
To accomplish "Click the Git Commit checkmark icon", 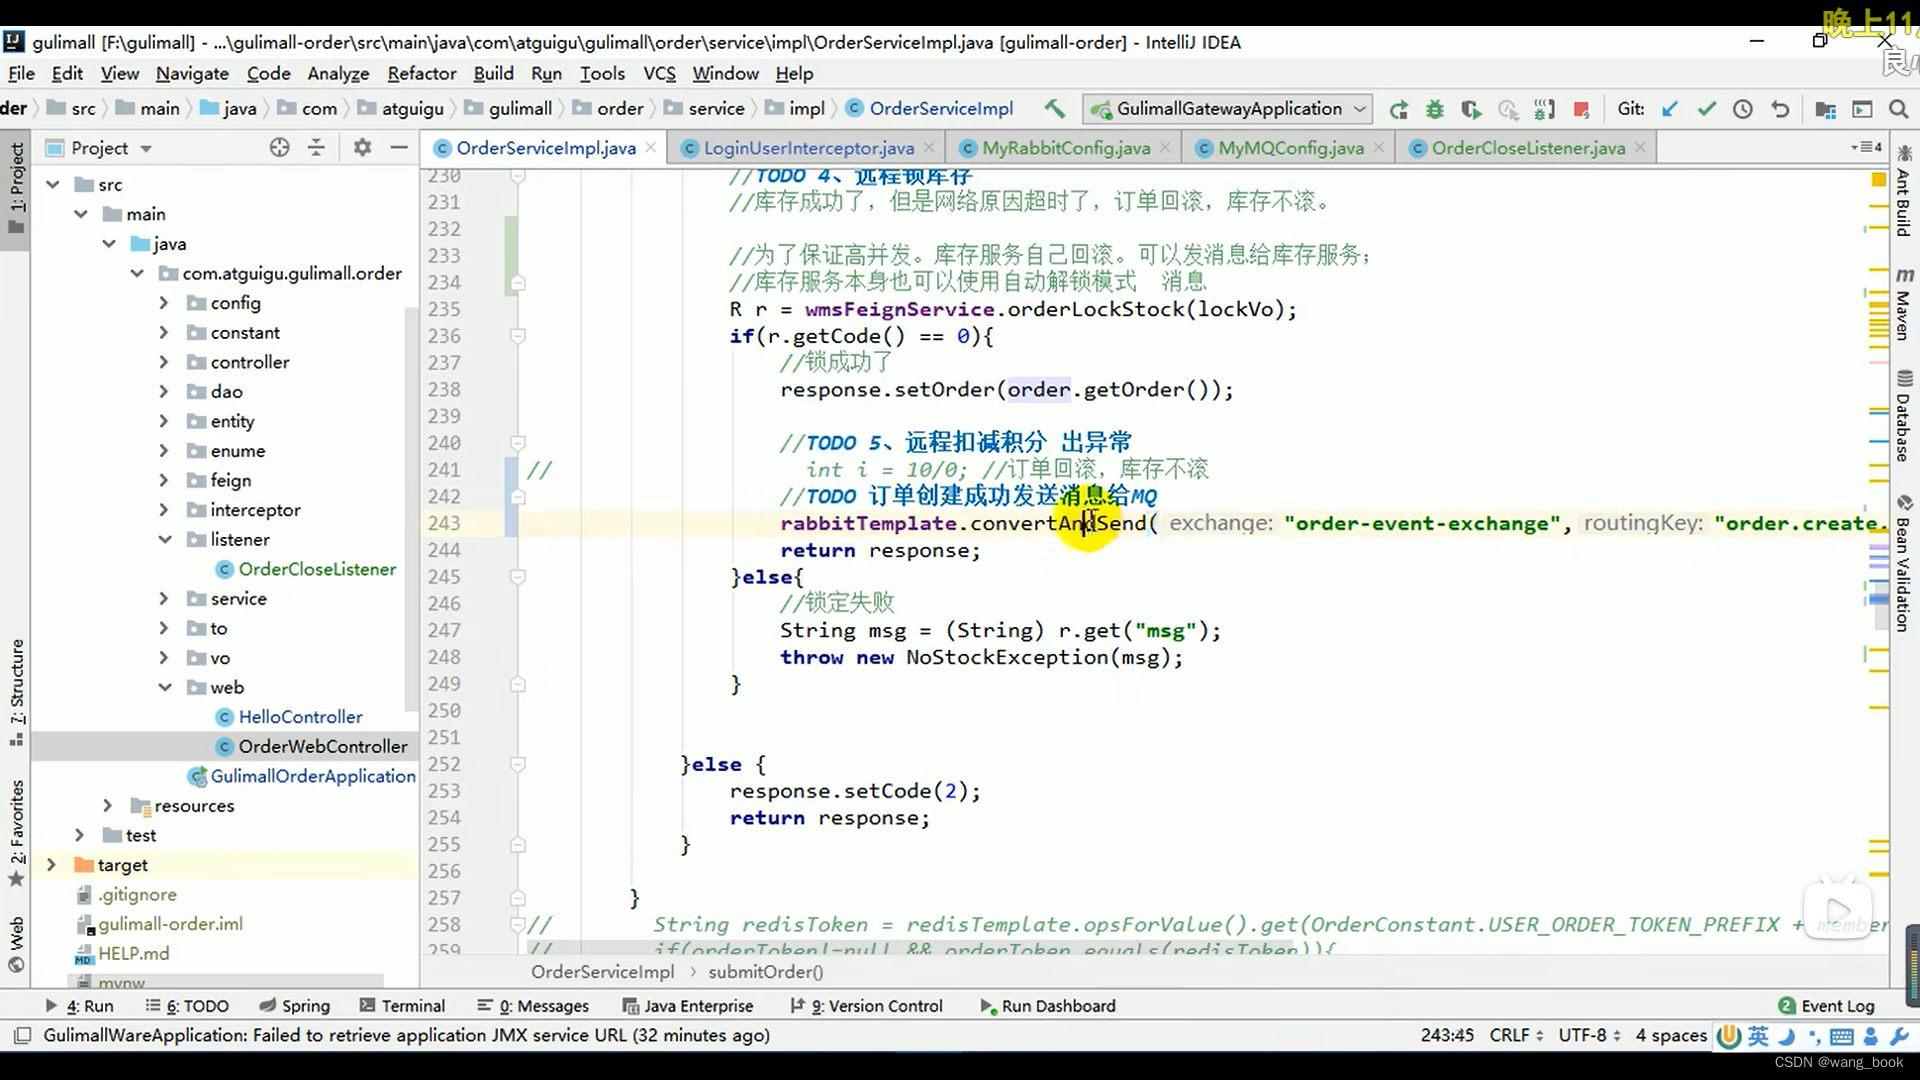I will (x=1706, y=109).
